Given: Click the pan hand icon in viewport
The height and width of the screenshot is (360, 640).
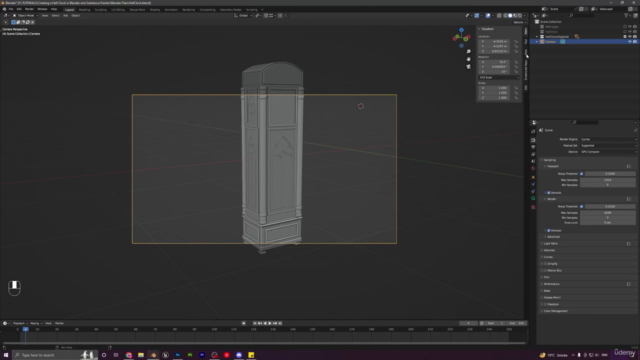Looking at the screenshot, I should (469, 59).
